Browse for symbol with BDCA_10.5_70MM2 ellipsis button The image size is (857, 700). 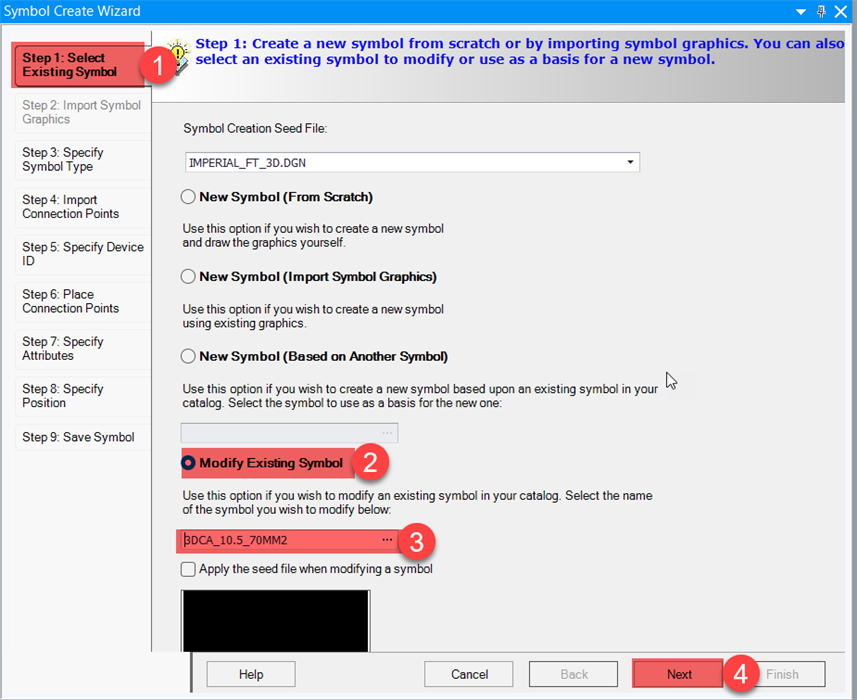pyautogui.click(x=387, y=540)
